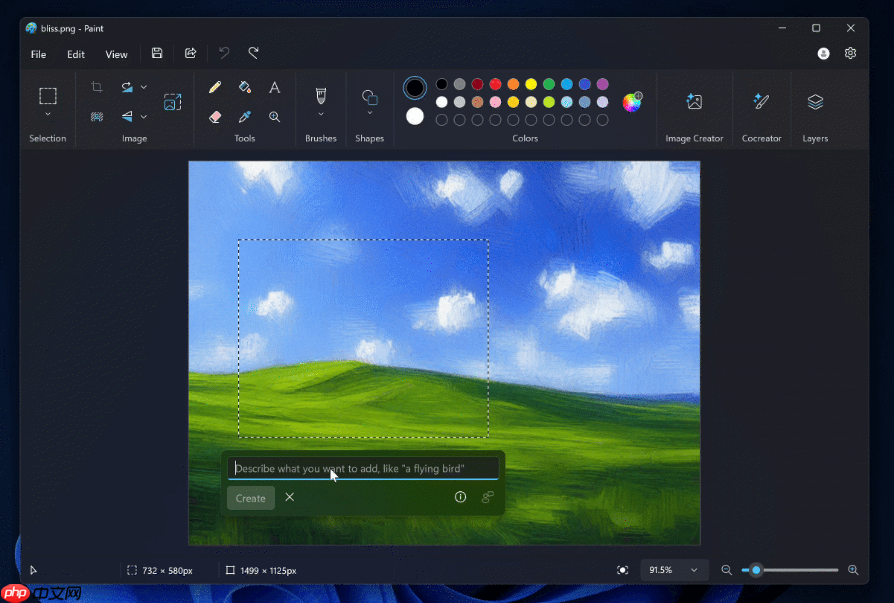Click the Redo arrow
The width and height of the screenshot is (894, 603).
[254, 53]
